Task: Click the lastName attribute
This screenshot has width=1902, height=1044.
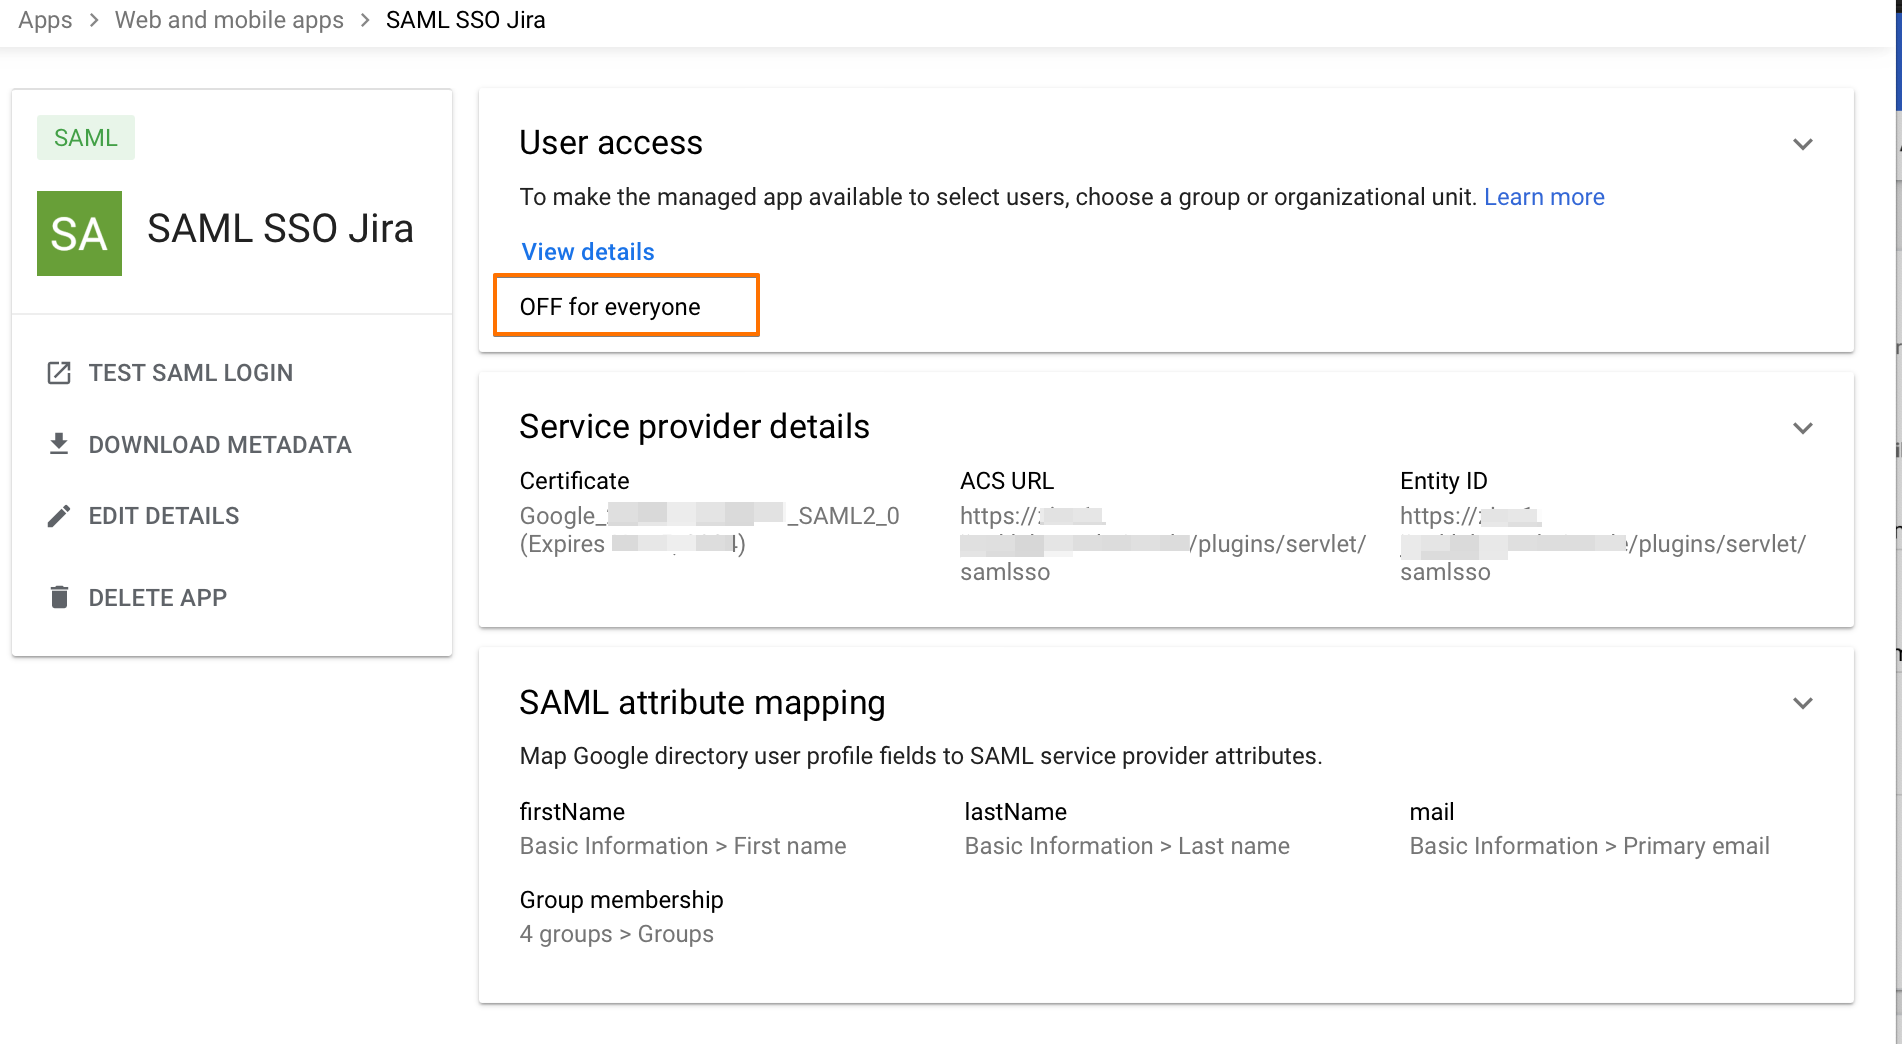Action: pyautogui.click(x=1016, y=812)
